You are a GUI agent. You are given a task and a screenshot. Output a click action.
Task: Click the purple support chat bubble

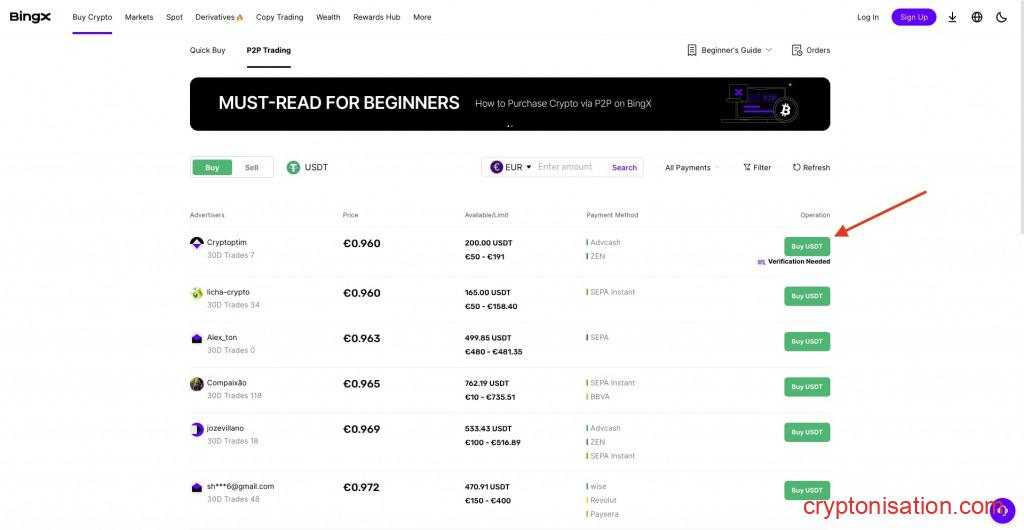[x=1002, y=510]
